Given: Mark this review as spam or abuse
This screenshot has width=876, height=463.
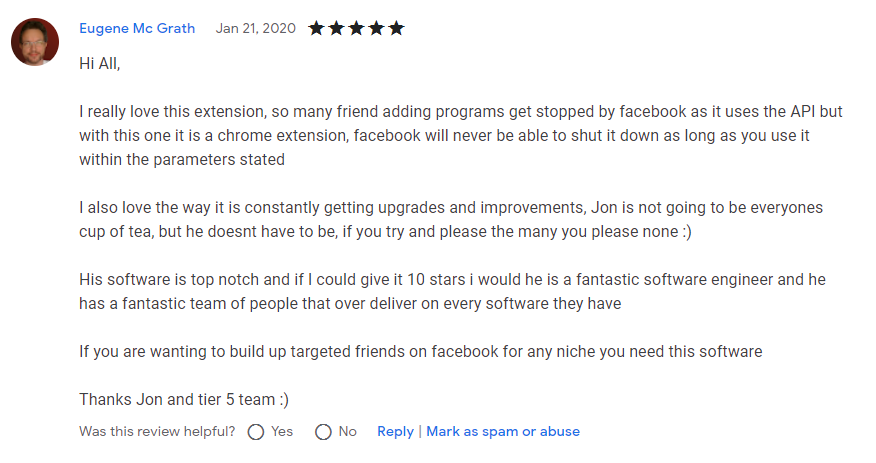Looking at the screenshot, I should [503, 432].
